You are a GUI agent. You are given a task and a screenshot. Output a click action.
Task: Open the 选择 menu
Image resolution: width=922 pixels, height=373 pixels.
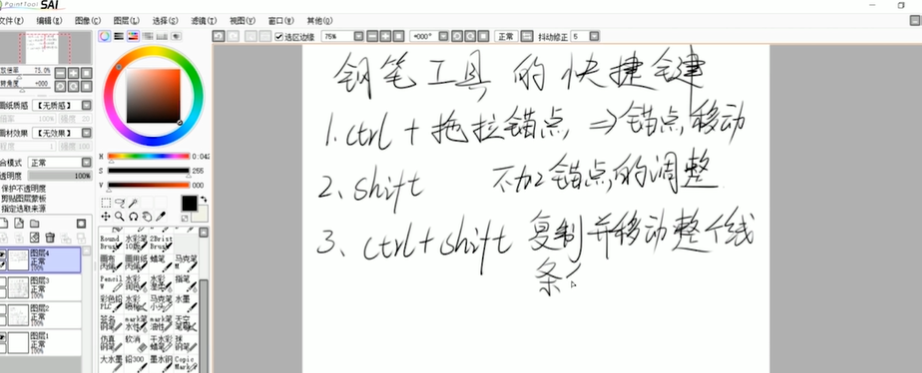[x=165, y=21]
